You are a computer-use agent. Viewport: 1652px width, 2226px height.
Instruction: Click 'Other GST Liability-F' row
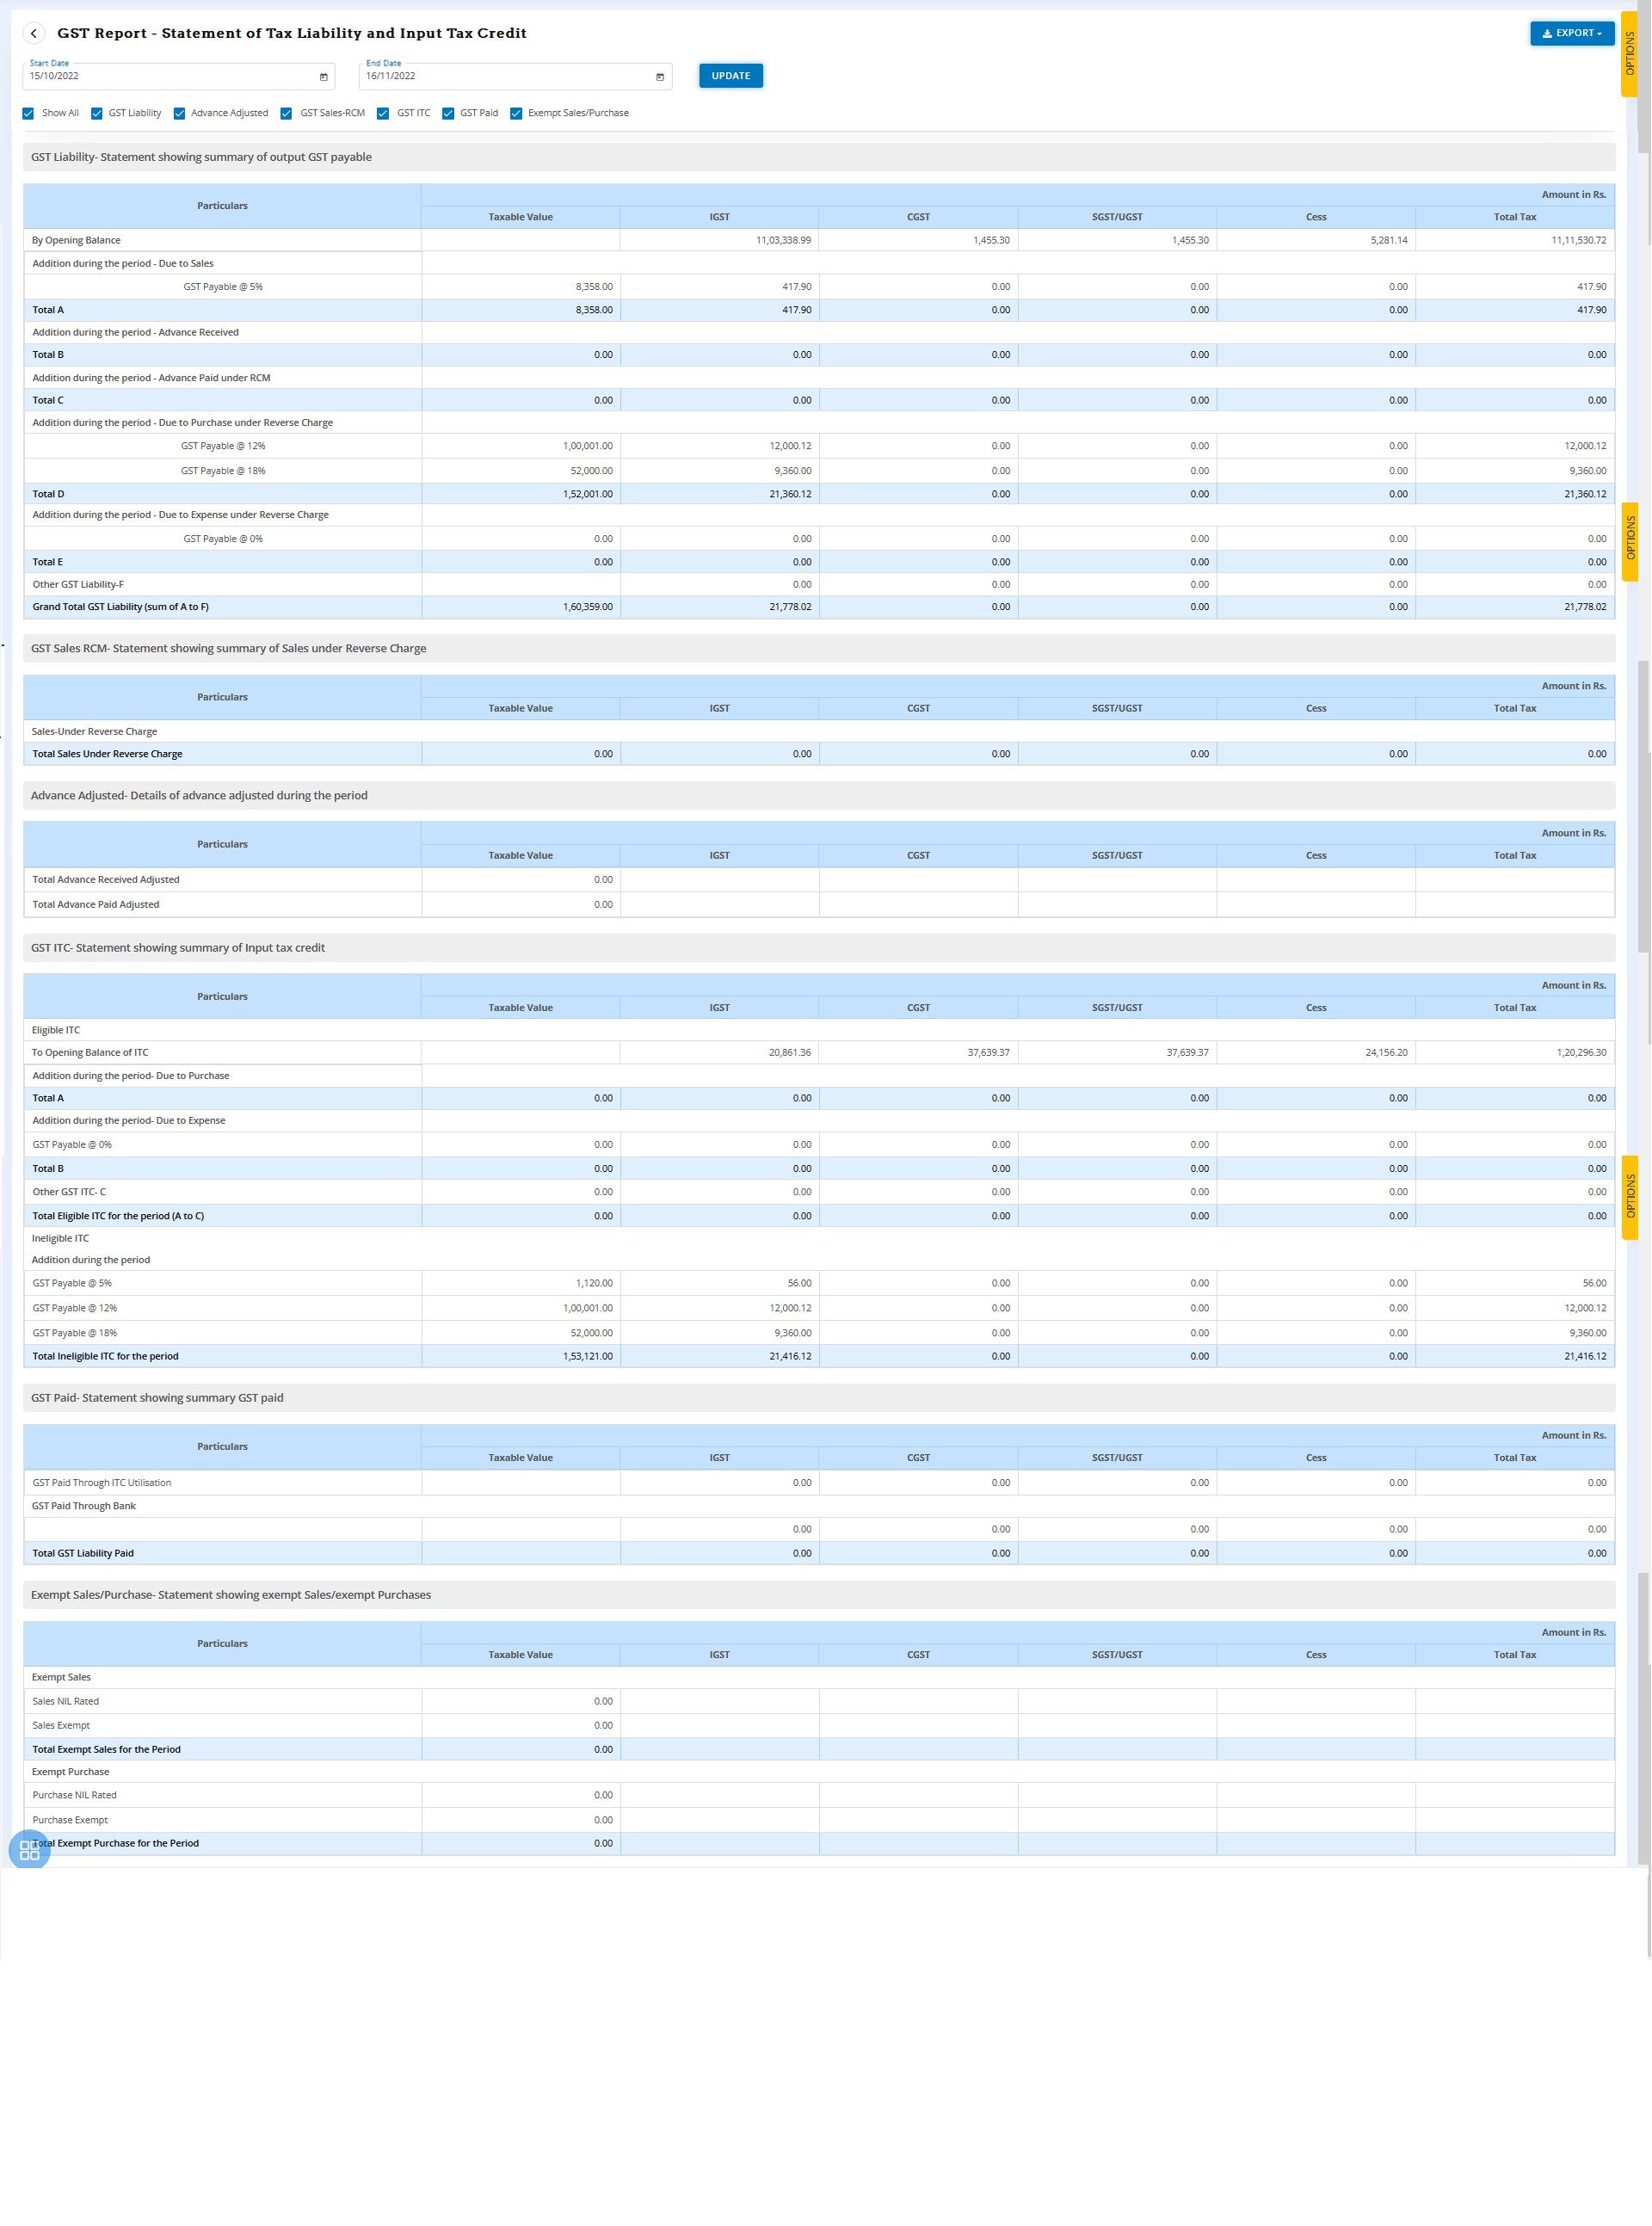[819, 585]
